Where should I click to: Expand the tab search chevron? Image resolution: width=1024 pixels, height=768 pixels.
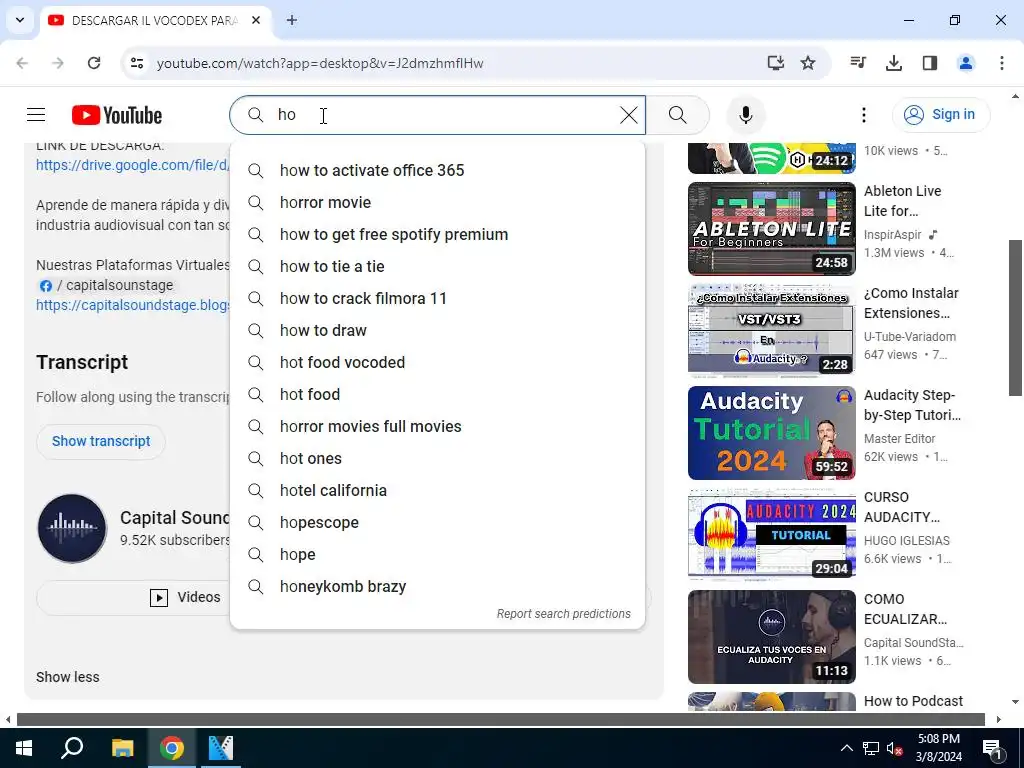click(20, 20)
